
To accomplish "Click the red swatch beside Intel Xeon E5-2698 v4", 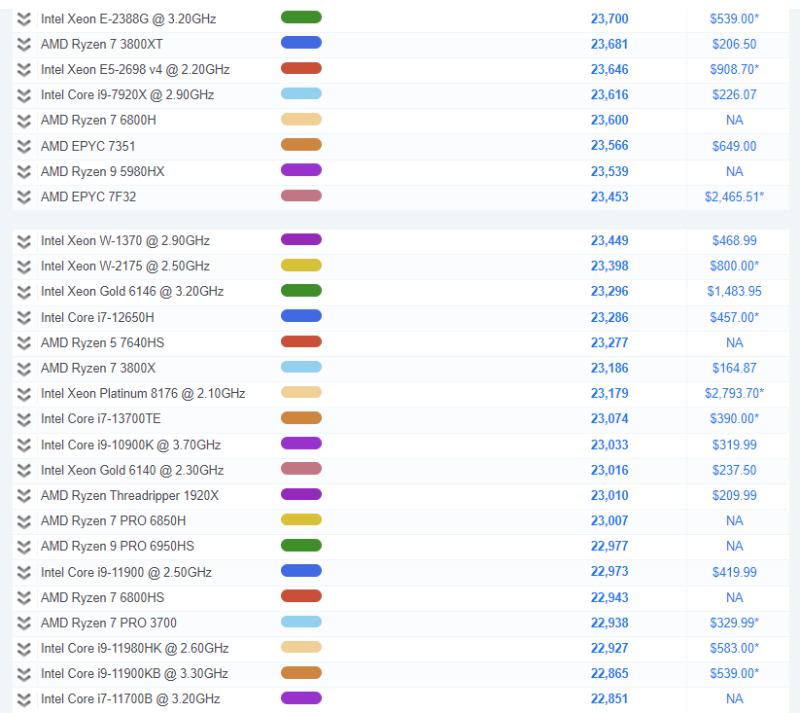I will (x=301, y=68).
